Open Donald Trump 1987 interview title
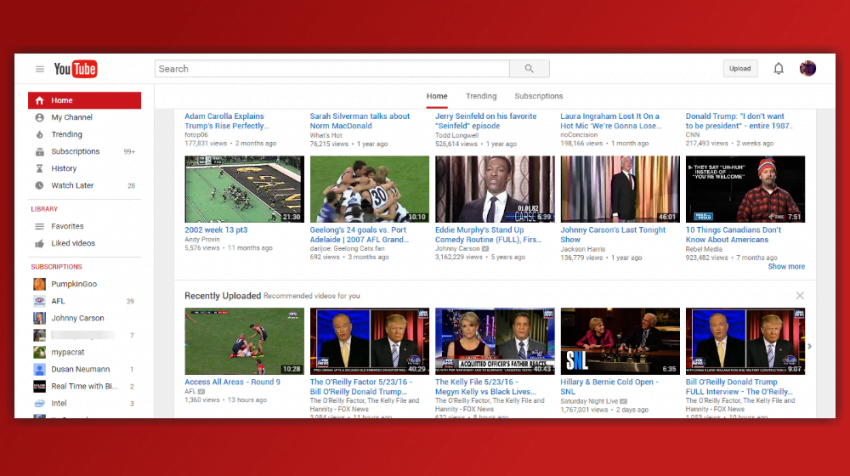This screenshot has height=476, width=850. (738, 121)
